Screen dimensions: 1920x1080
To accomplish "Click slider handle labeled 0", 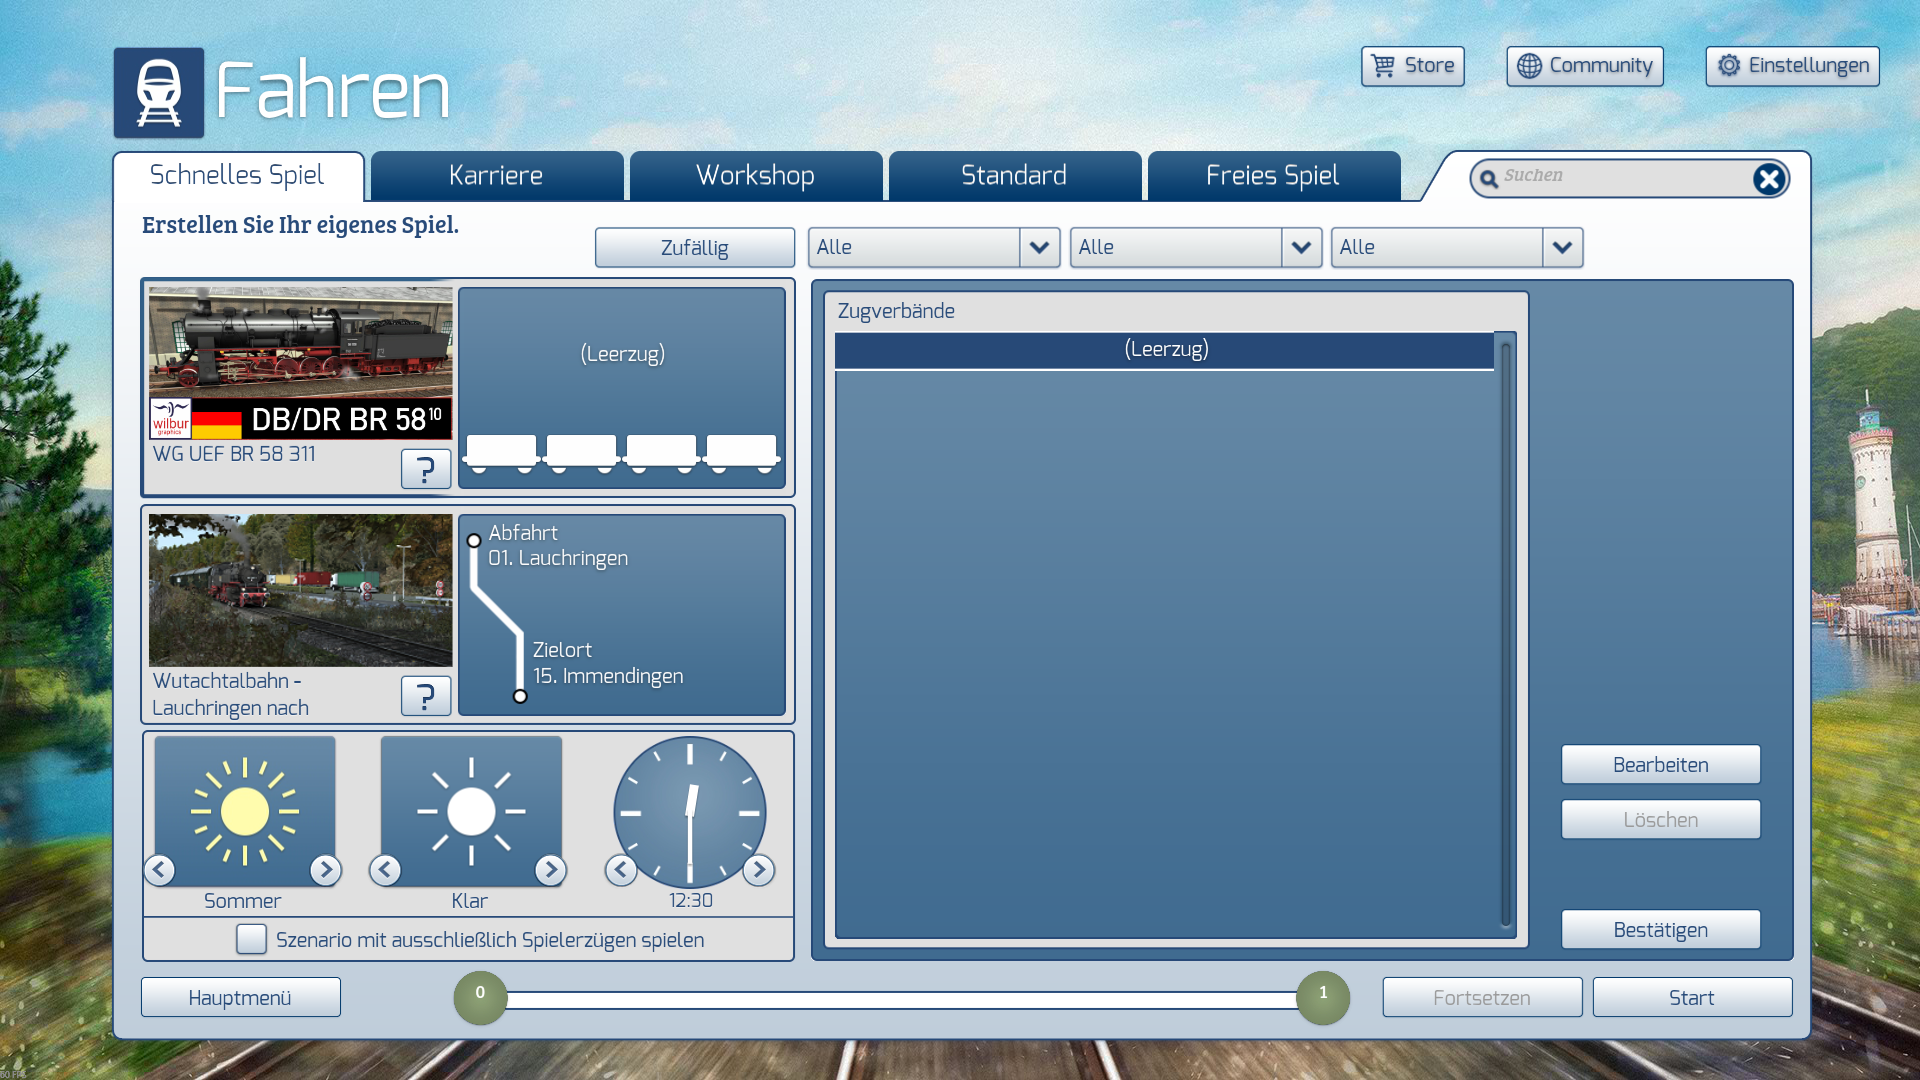I will 480,997.
